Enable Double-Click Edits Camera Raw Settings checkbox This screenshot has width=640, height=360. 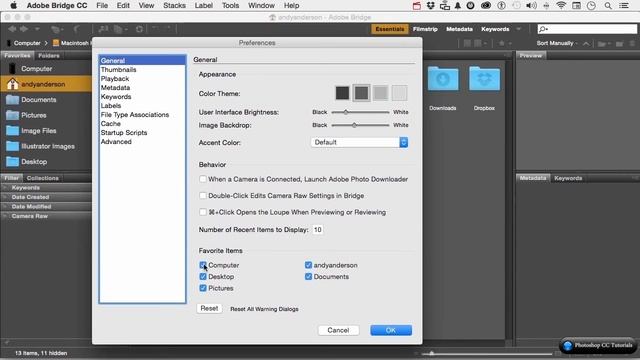point(203,196)
